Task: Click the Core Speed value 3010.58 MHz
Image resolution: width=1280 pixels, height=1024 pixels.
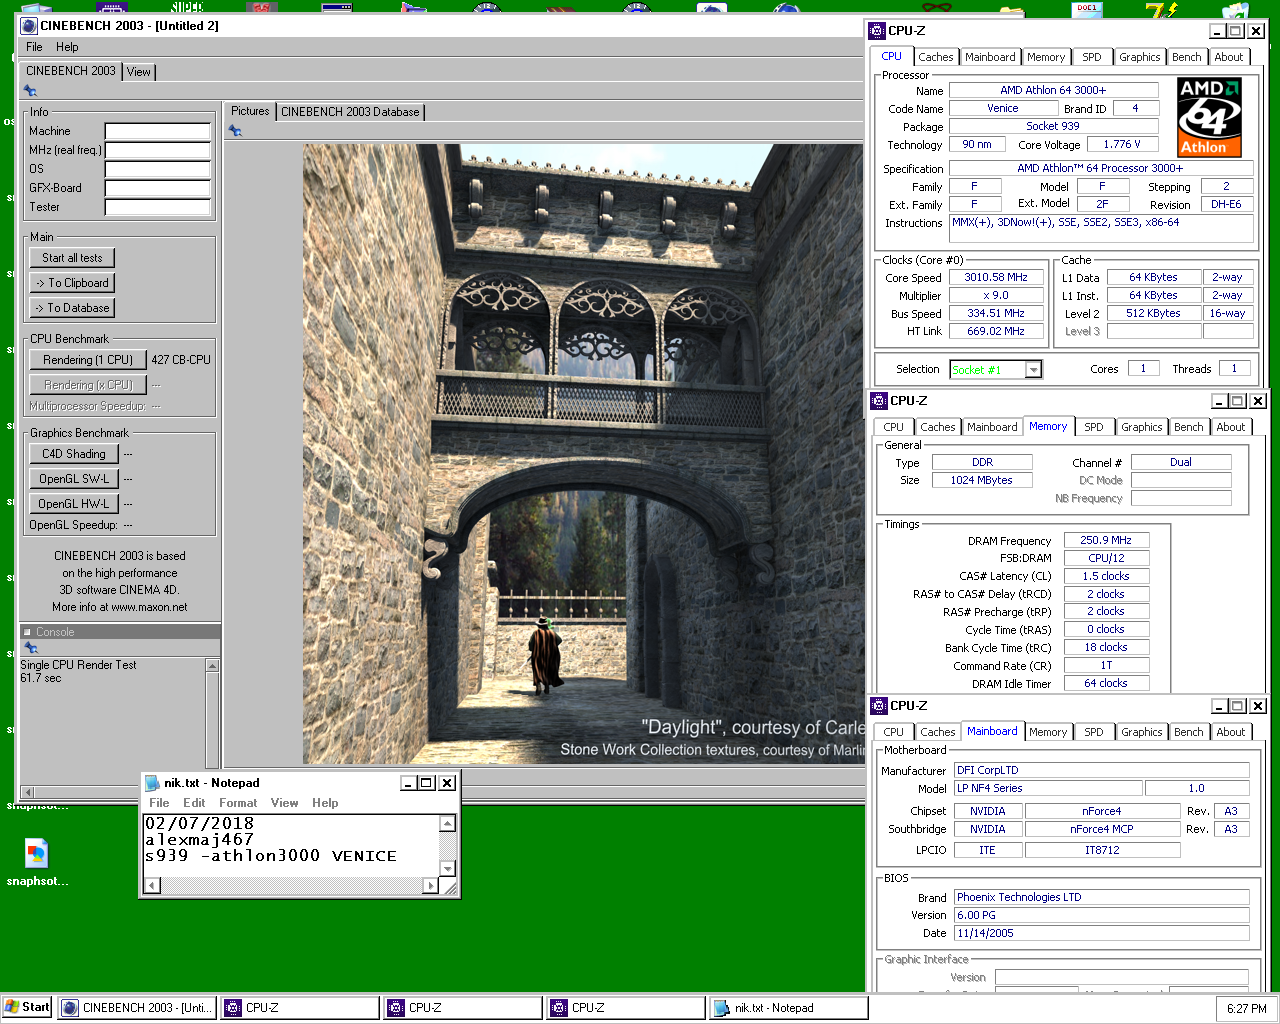Action: [x=996, y=278]
